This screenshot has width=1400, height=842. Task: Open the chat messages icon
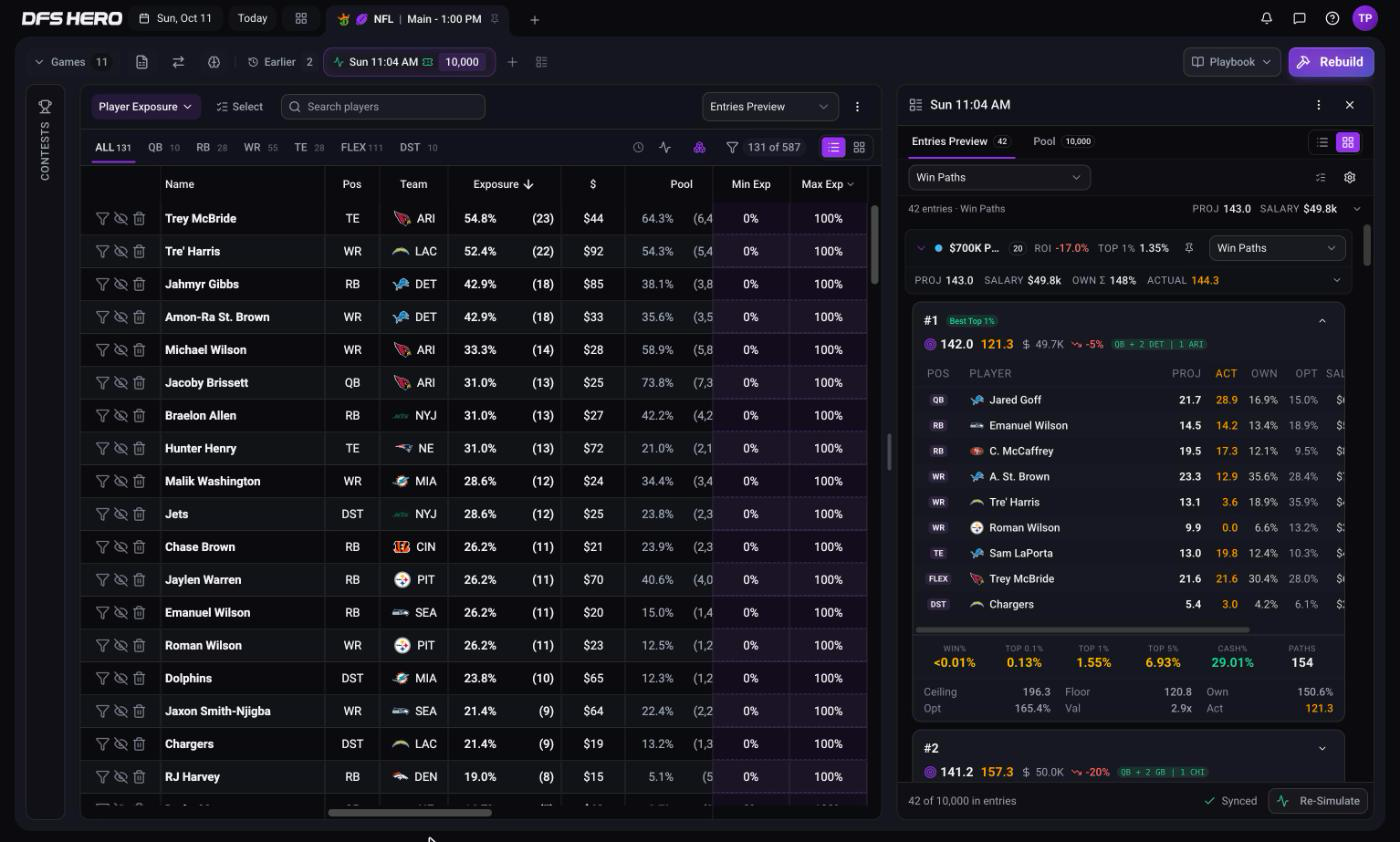pos(1299,18)
